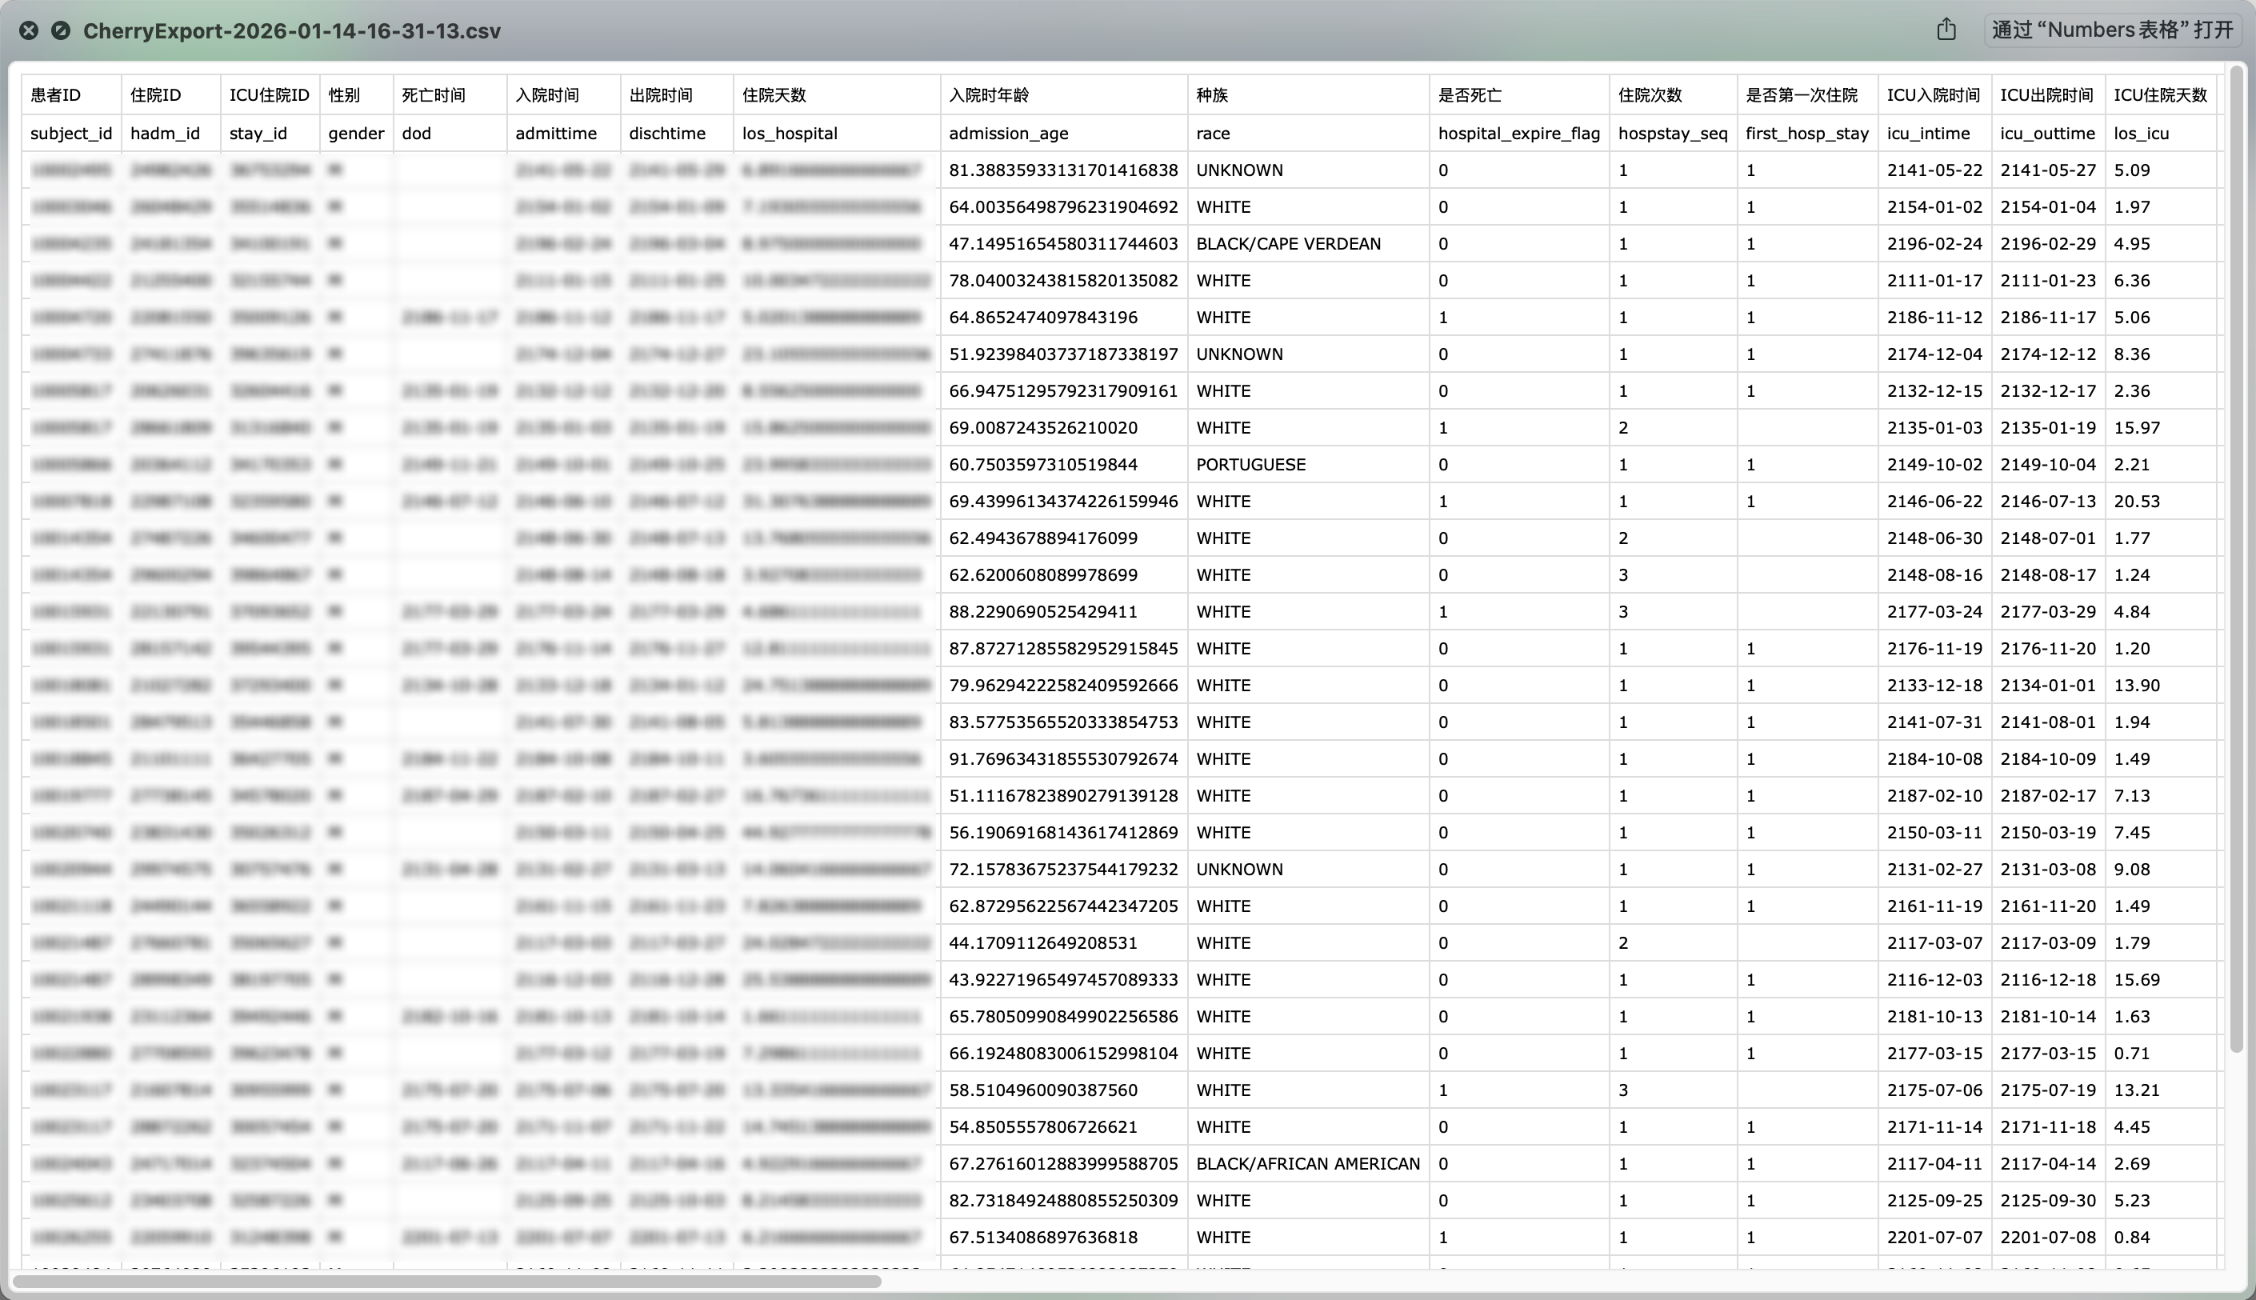Click the BLACK/AFRICAN AMERICAN cell
Screen dimensions: 2256x1300
pyautogui.click(x=1308, y=1163)
